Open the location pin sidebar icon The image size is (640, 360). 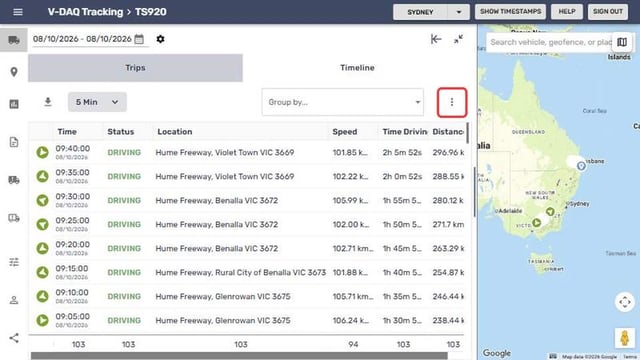(x=14, y=72)
